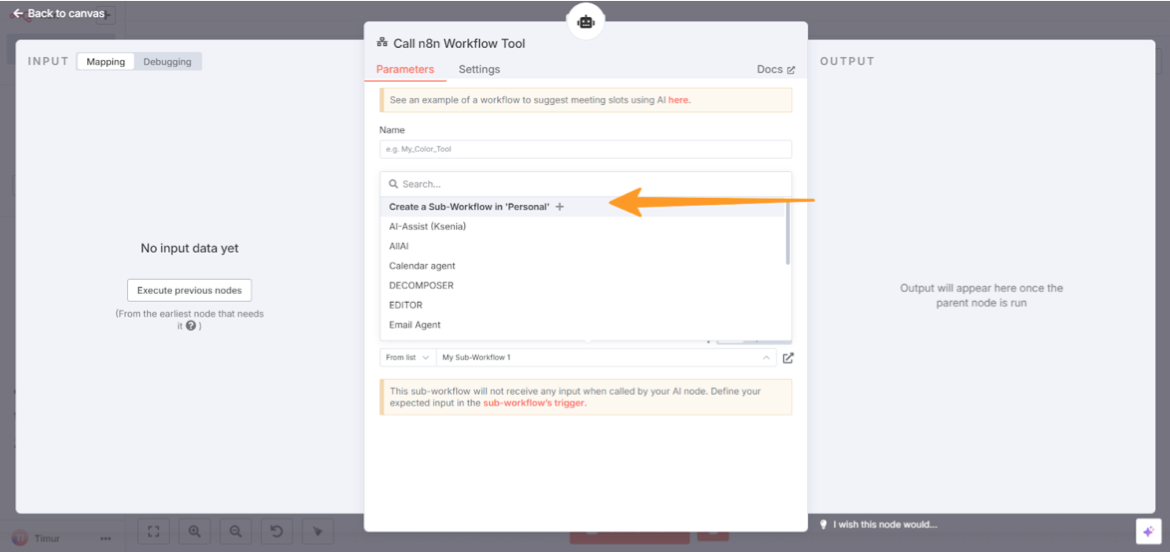Screen dimensions: 1170x552
Task: Go back to canvas
Action: (58, 13)
